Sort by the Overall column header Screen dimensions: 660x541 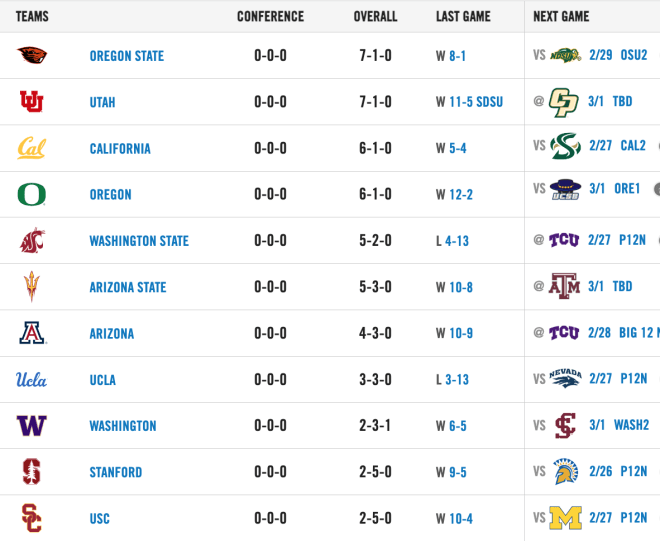click(375, 16)
